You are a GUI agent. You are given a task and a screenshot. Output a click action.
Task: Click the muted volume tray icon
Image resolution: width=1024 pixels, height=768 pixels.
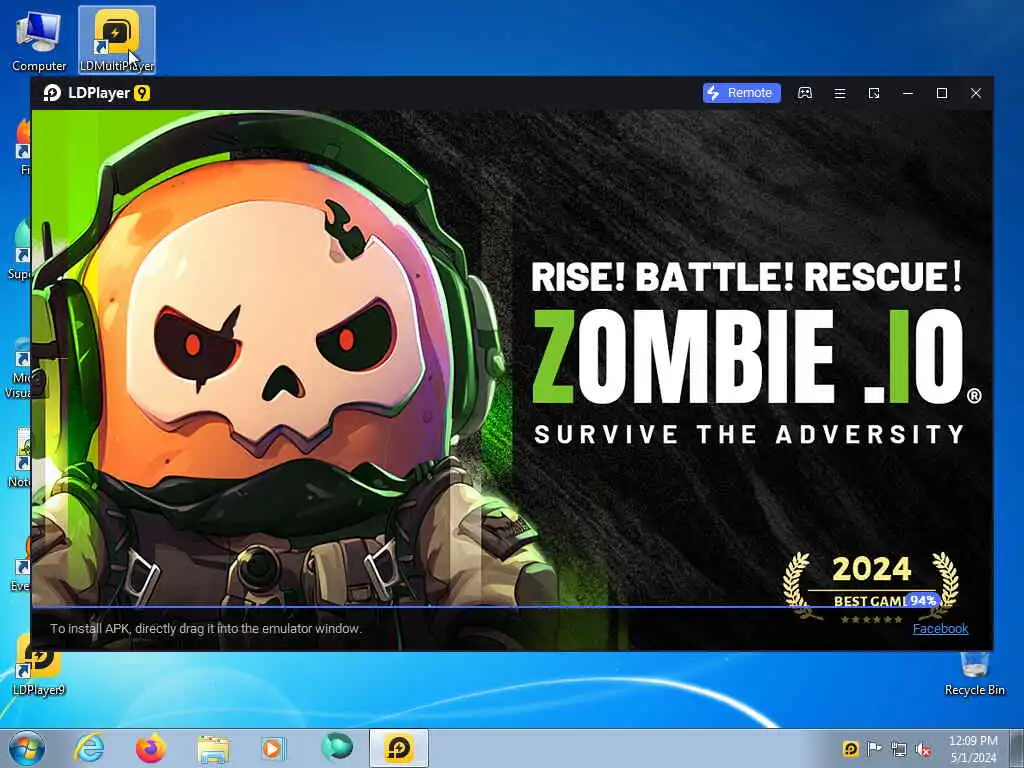click(923, 749)
